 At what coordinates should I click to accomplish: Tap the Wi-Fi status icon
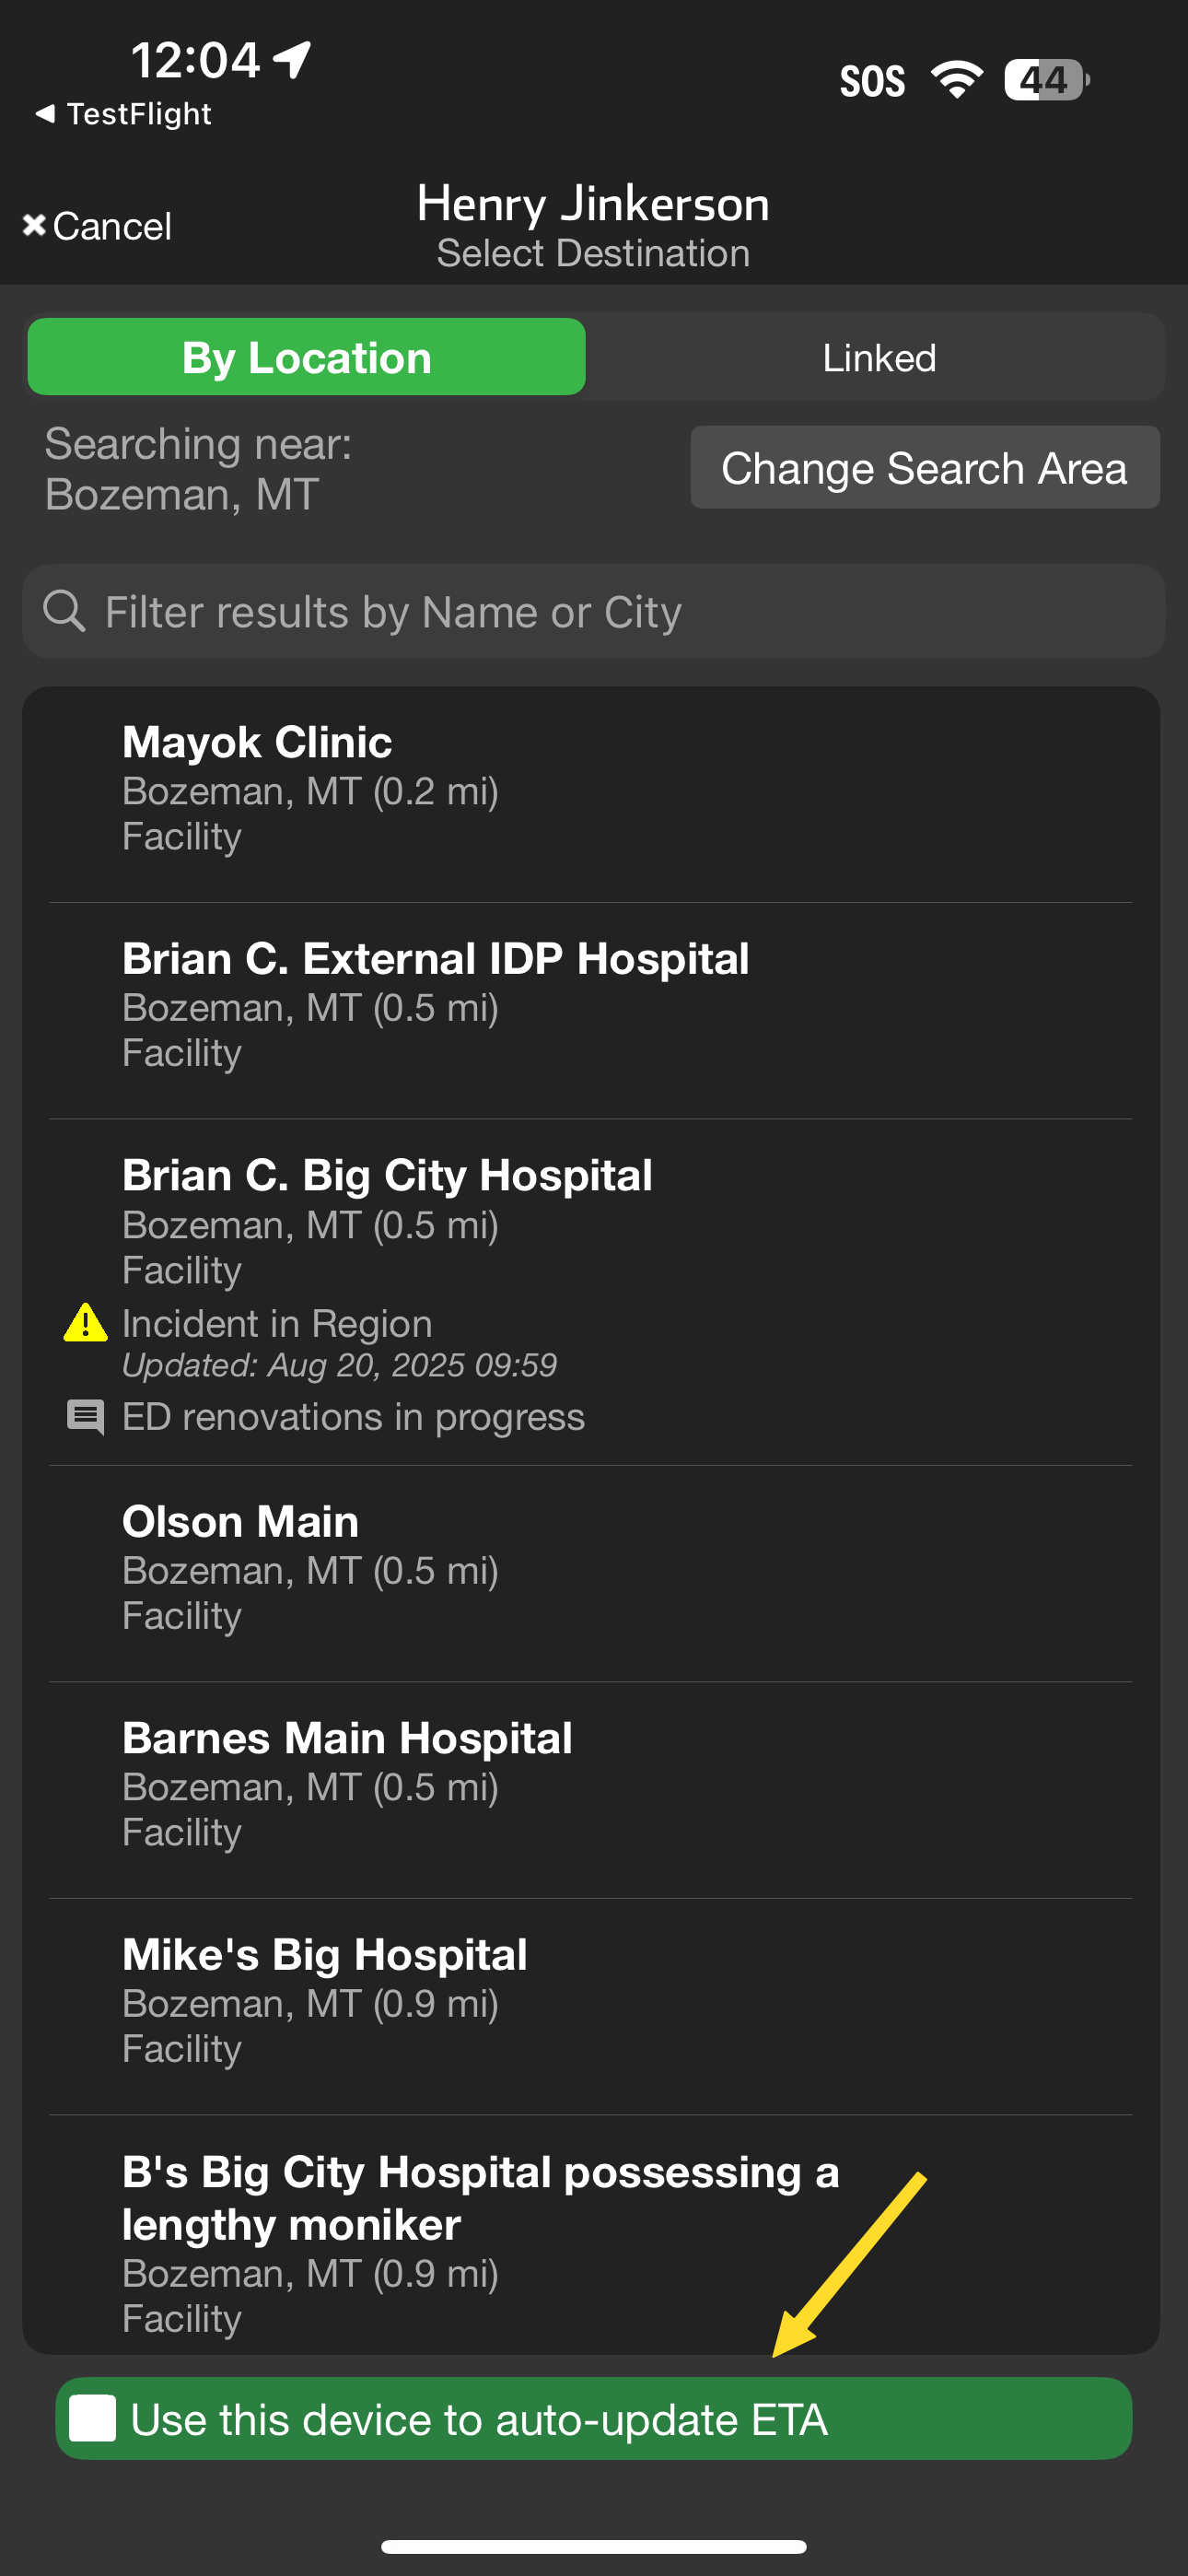(957, 80)
